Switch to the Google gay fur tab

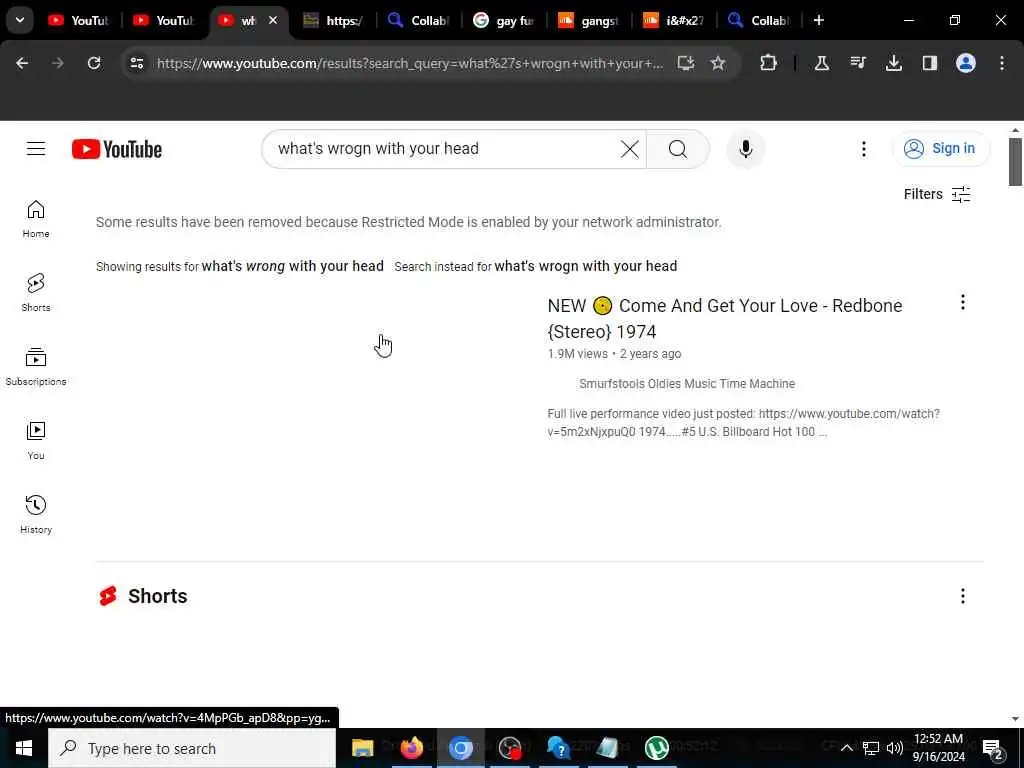(x=504, y=21)
